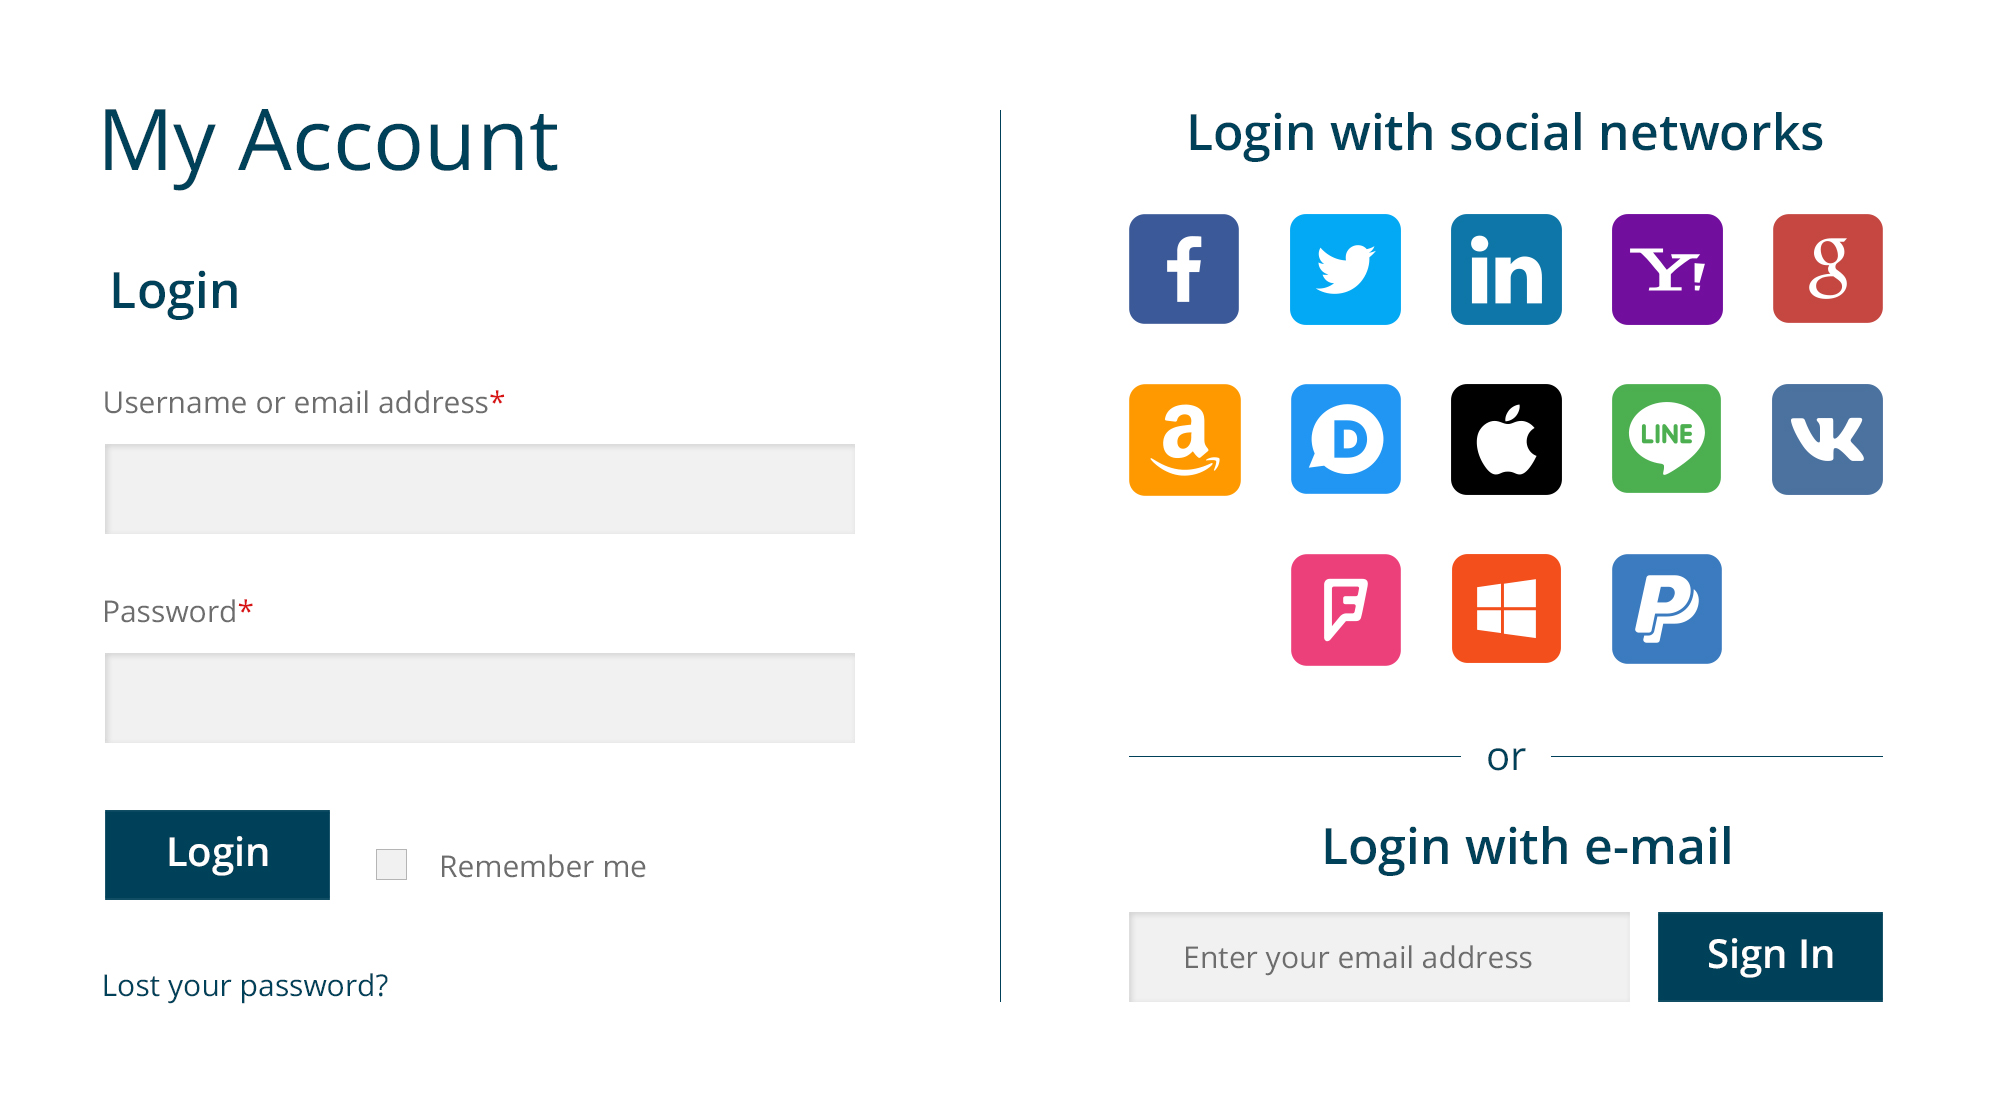Sign in using the LinkedIn icon
Image resolution: width=2000 pixels, height=1111 pixels.
tap(1505, 268)
